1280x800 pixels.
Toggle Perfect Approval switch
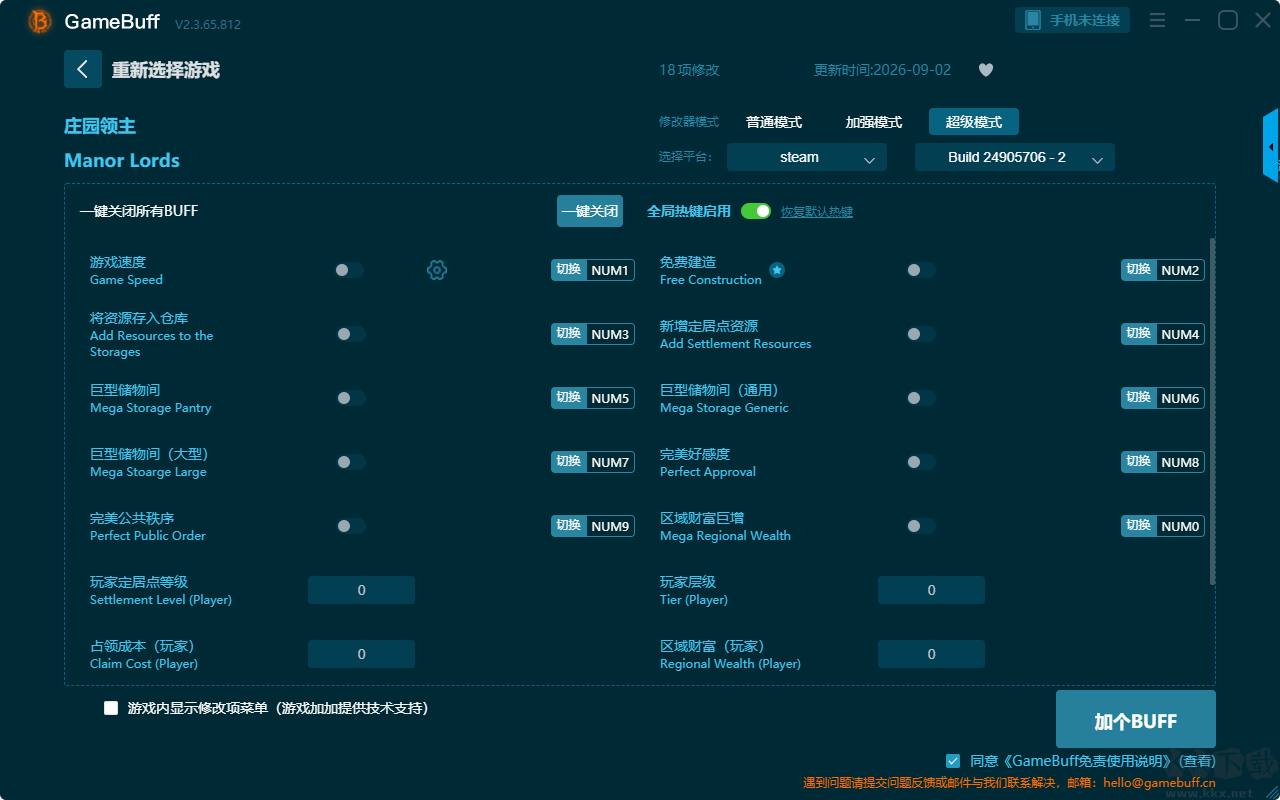click(921, 462)
